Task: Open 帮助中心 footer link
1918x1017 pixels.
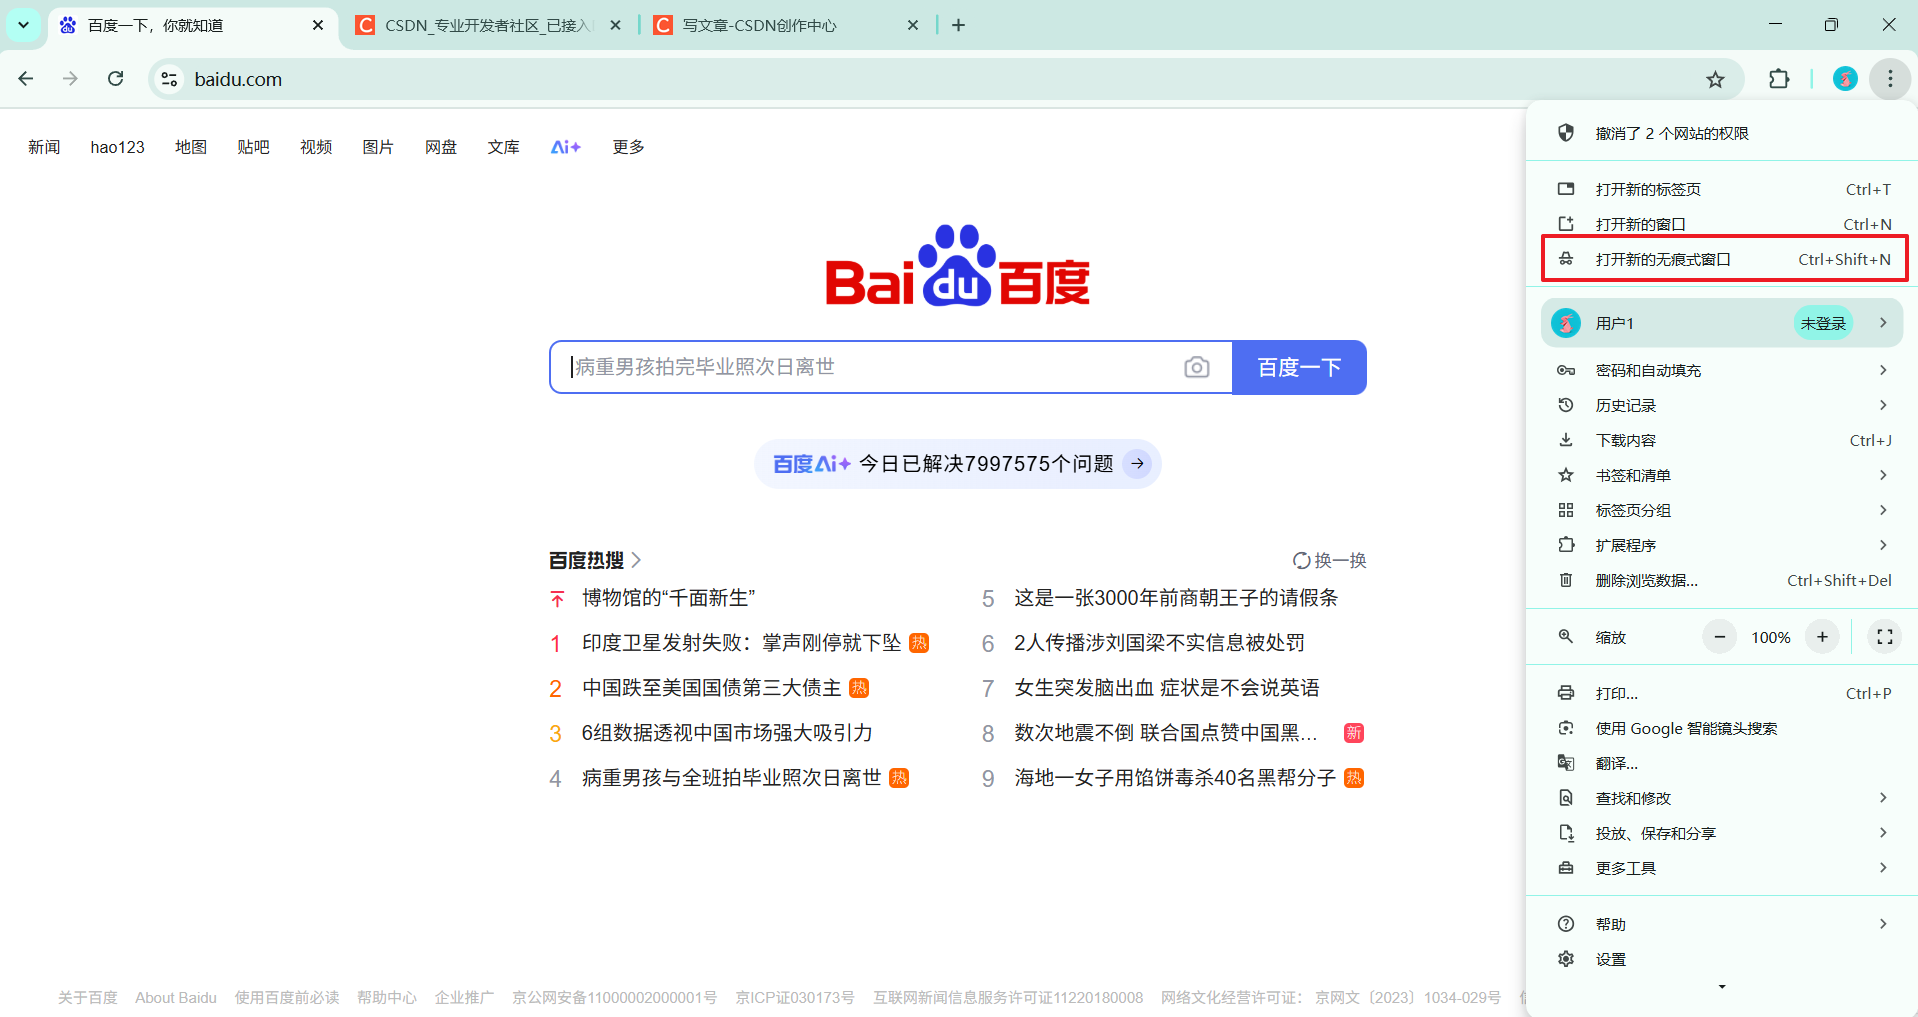Action: (387, 997)
